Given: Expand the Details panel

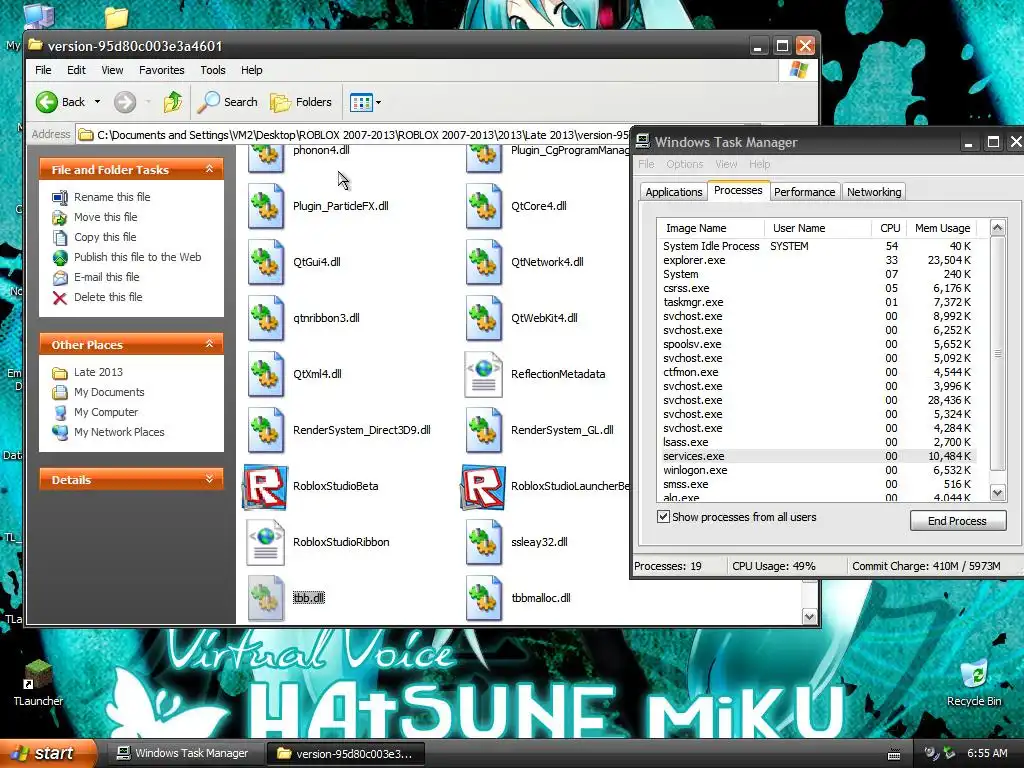Looking at the screenshot, I should pyautogui.click(x=209, y=479).
